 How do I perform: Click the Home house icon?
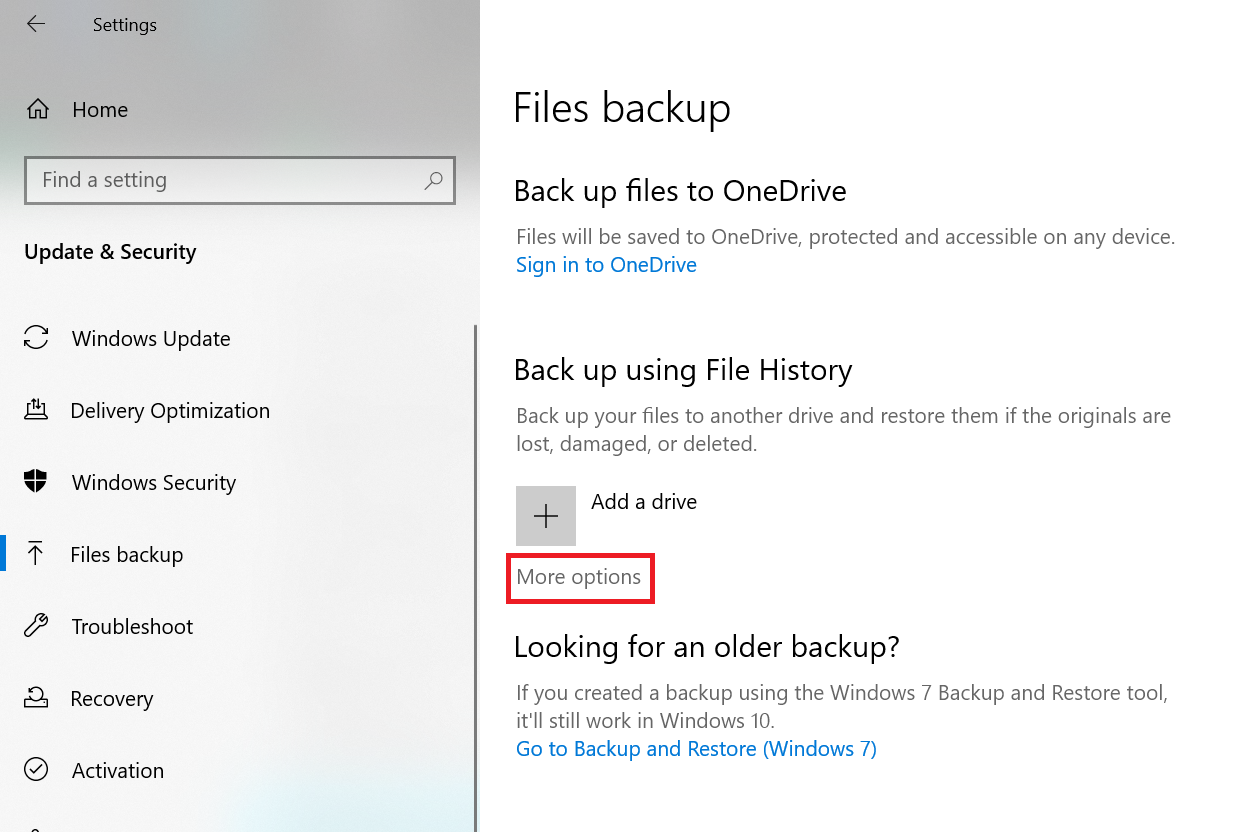tap(37, 109)
